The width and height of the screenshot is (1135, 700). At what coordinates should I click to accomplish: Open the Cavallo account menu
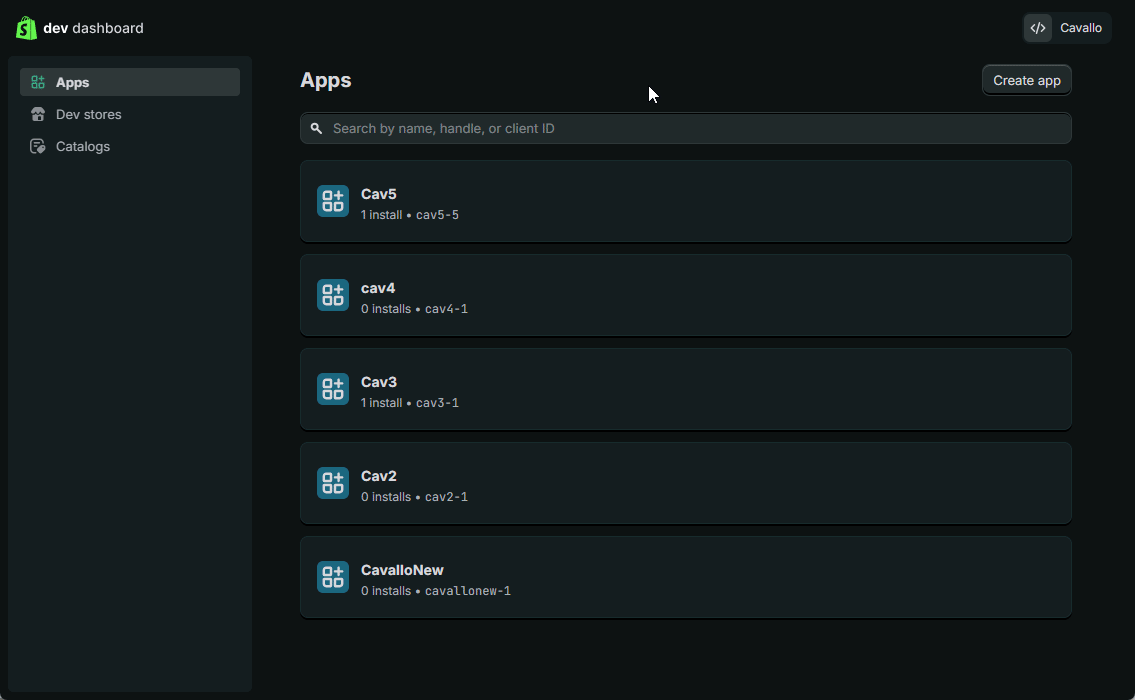click(x=1080, y=28)
